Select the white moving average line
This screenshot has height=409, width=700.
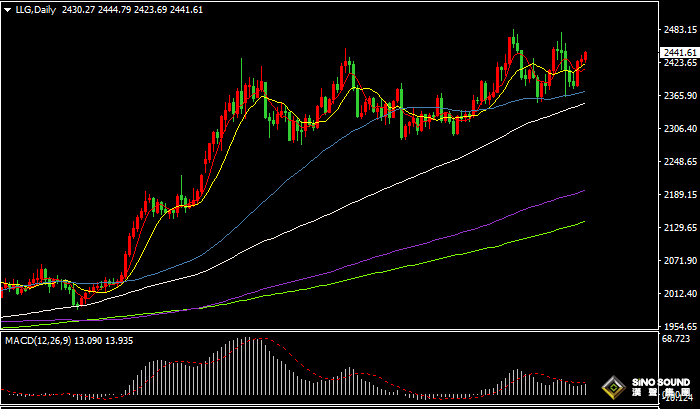pyautogui.click(x=400, y=179)
